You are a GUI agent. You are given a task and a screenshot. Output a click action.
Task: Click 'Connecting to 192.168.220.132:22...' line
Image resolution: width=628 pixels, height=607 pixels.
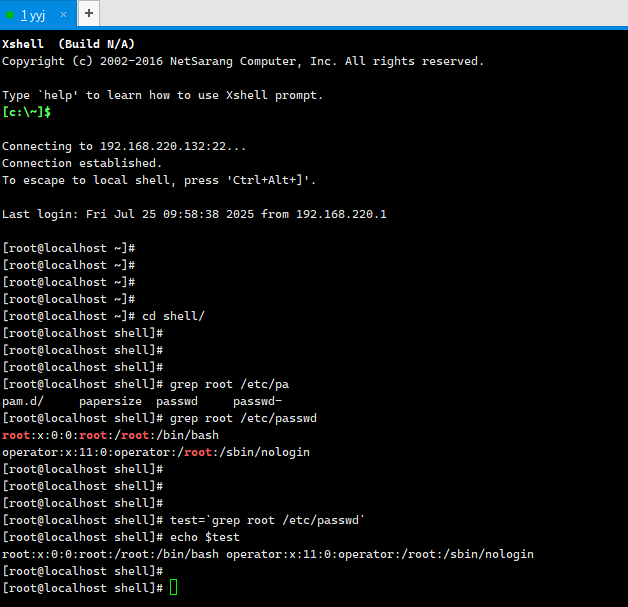[x=124, y=146]
